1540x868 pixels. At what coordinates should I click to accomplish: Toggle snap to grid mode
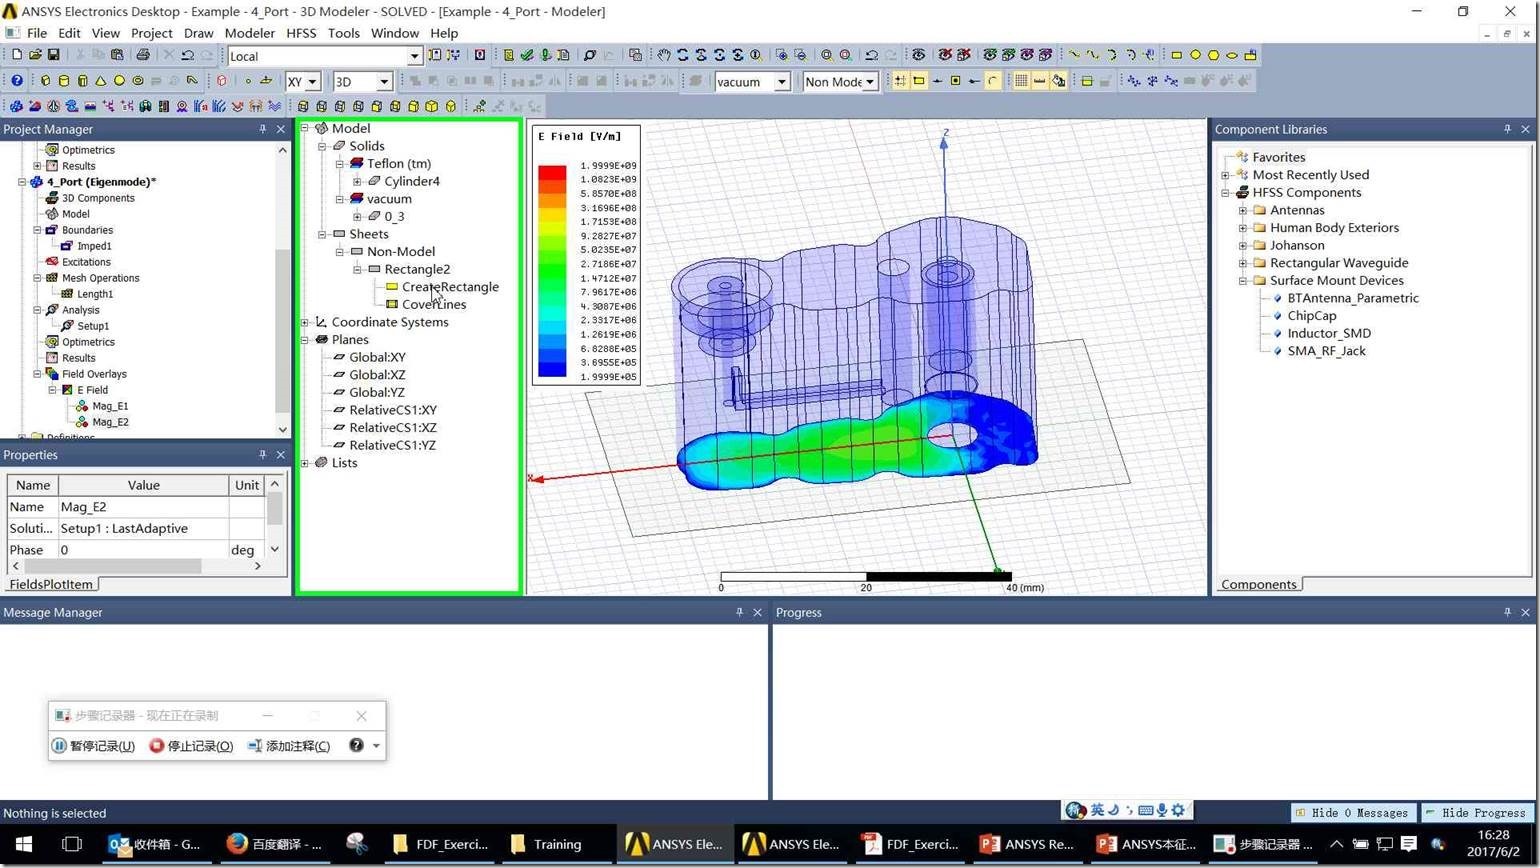[900, 81]
